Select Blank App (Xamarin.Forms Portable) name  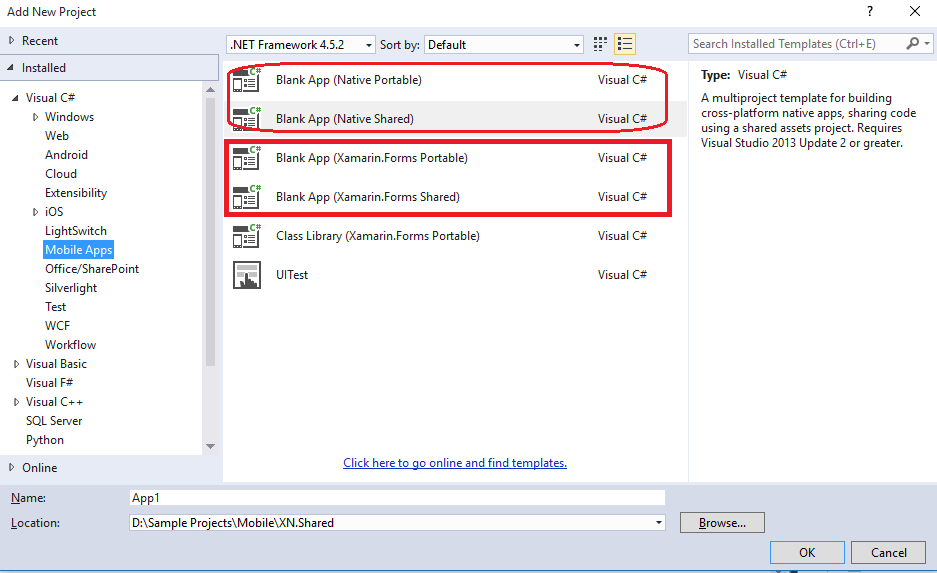tap(372, 158)
